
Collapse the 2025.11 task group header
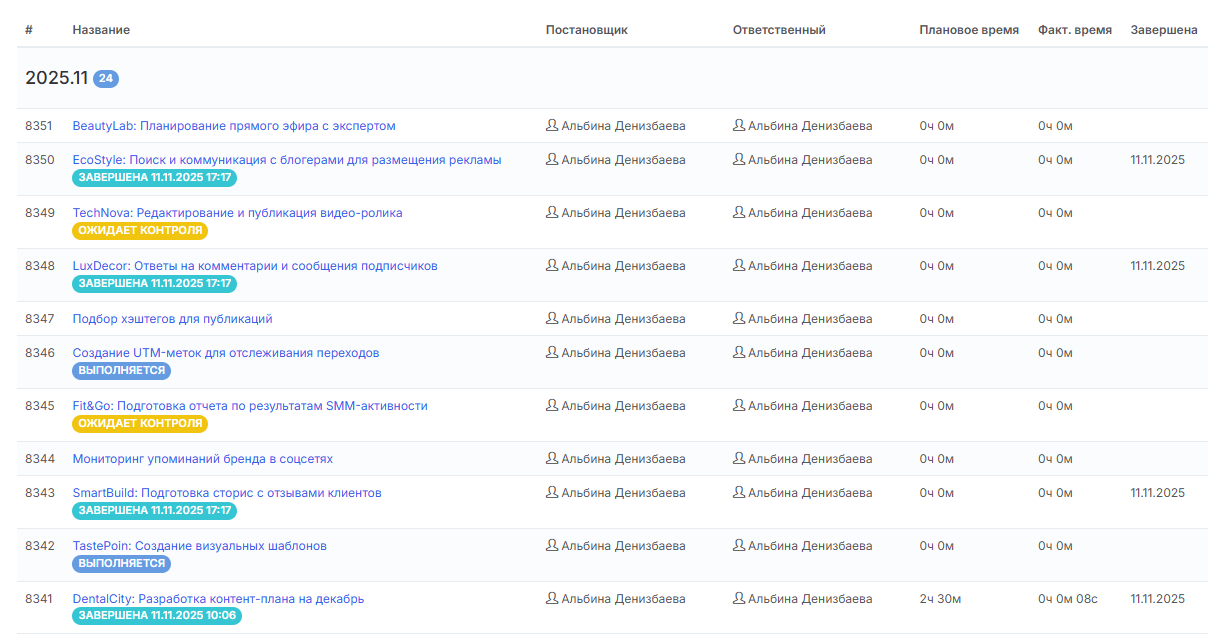[x=56, y=78]
